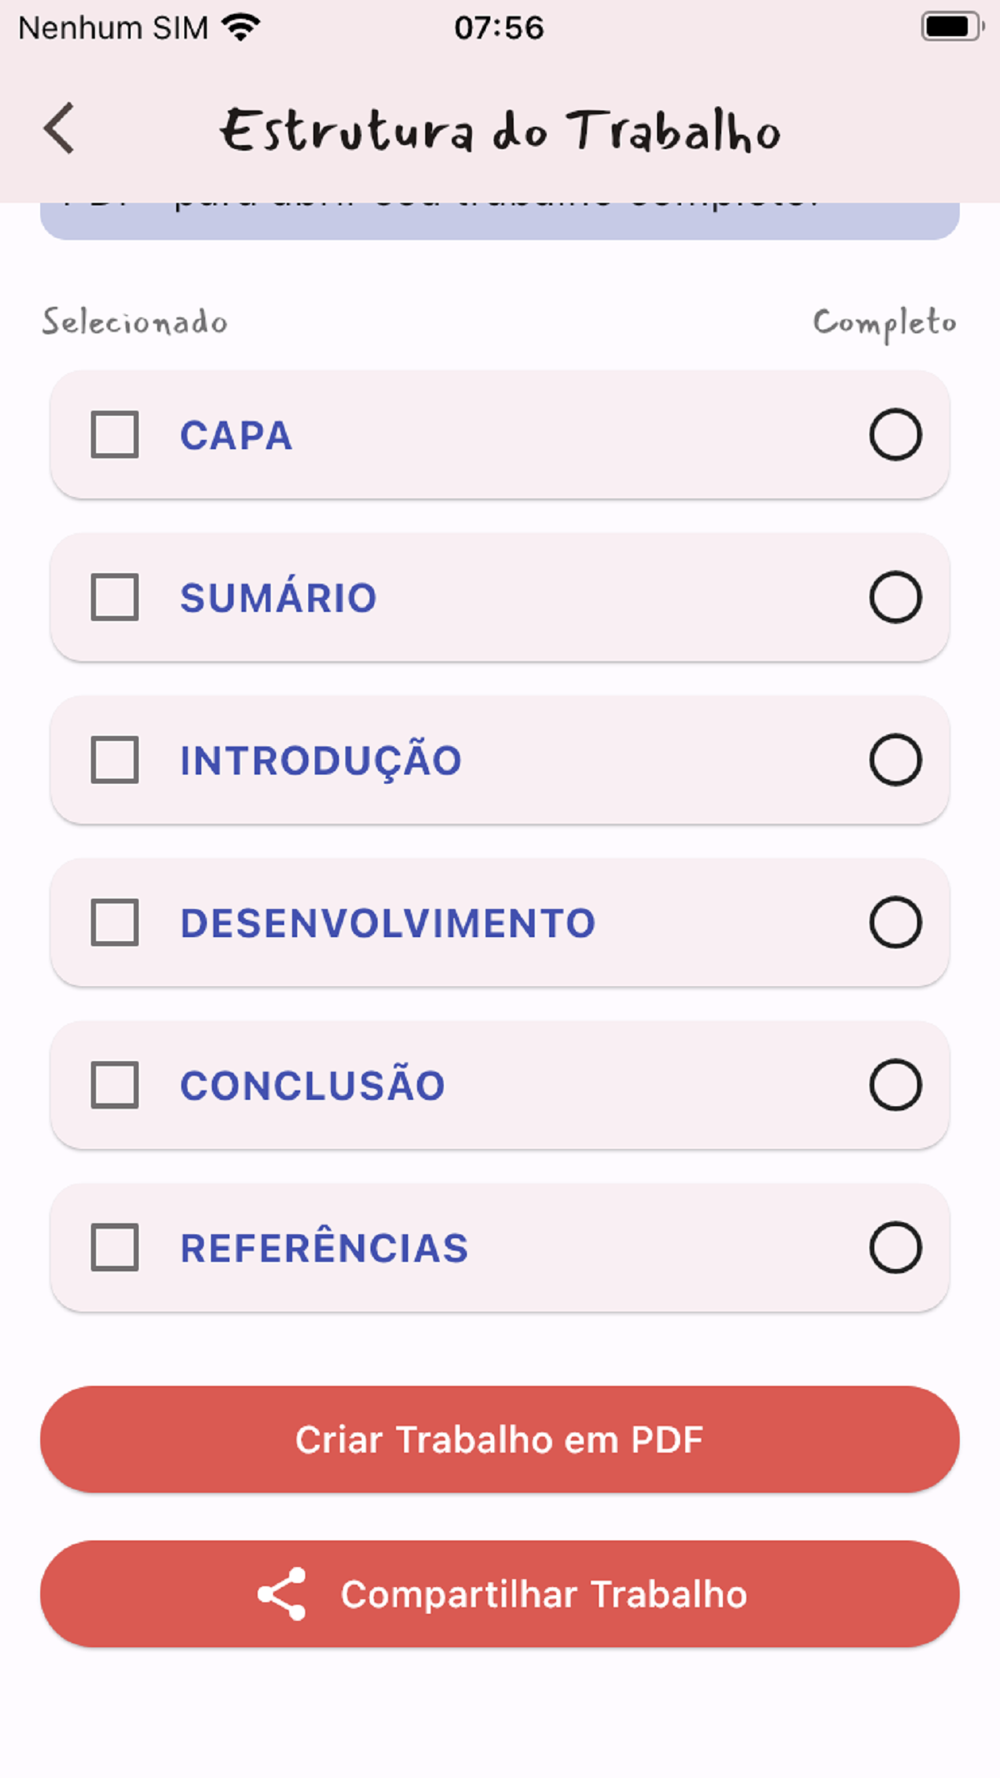Mark SUMÁRIO complete via its circle

895,598
